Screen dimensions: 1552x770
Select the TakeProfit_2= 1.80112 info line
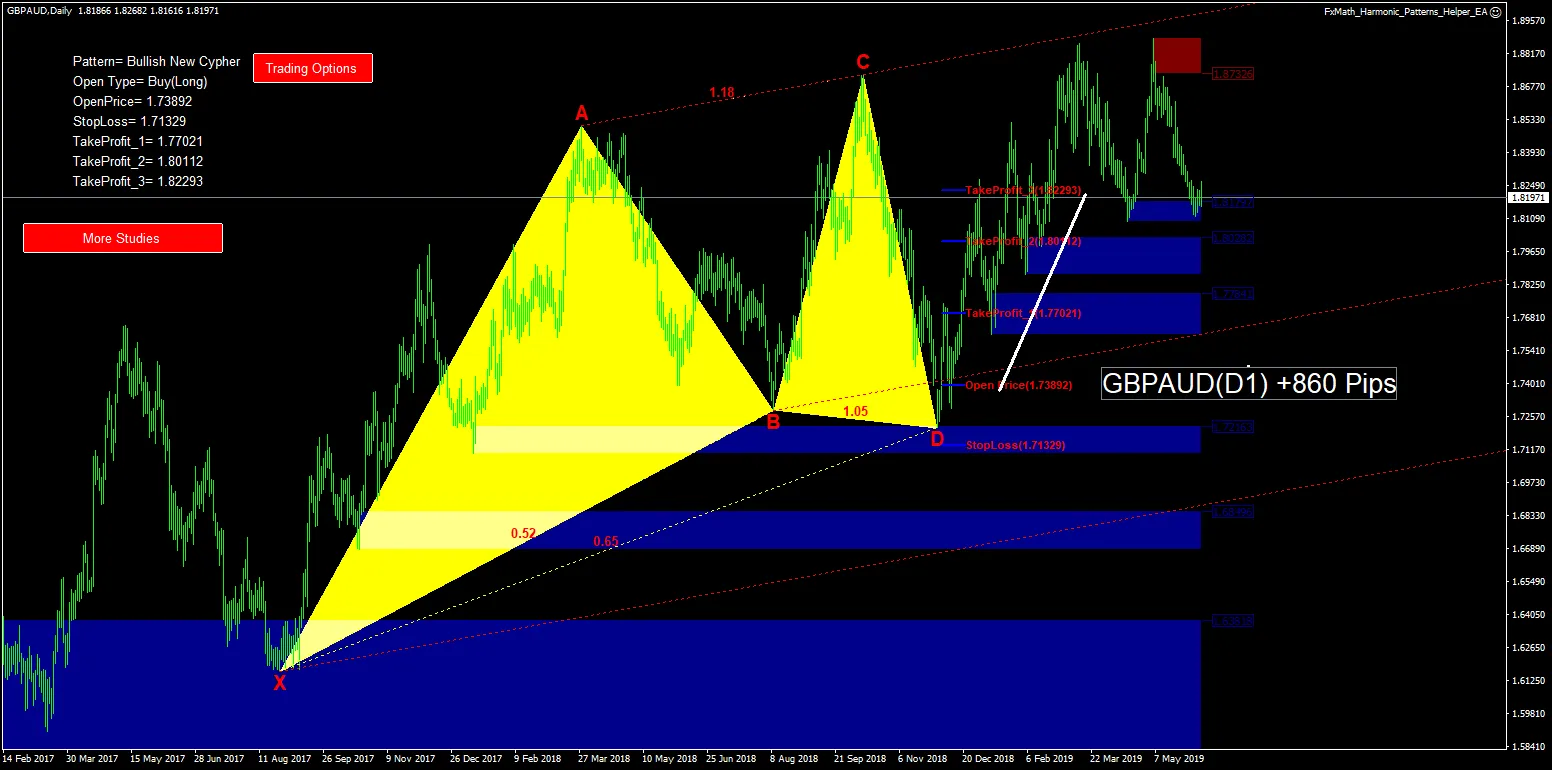[137, 161]
